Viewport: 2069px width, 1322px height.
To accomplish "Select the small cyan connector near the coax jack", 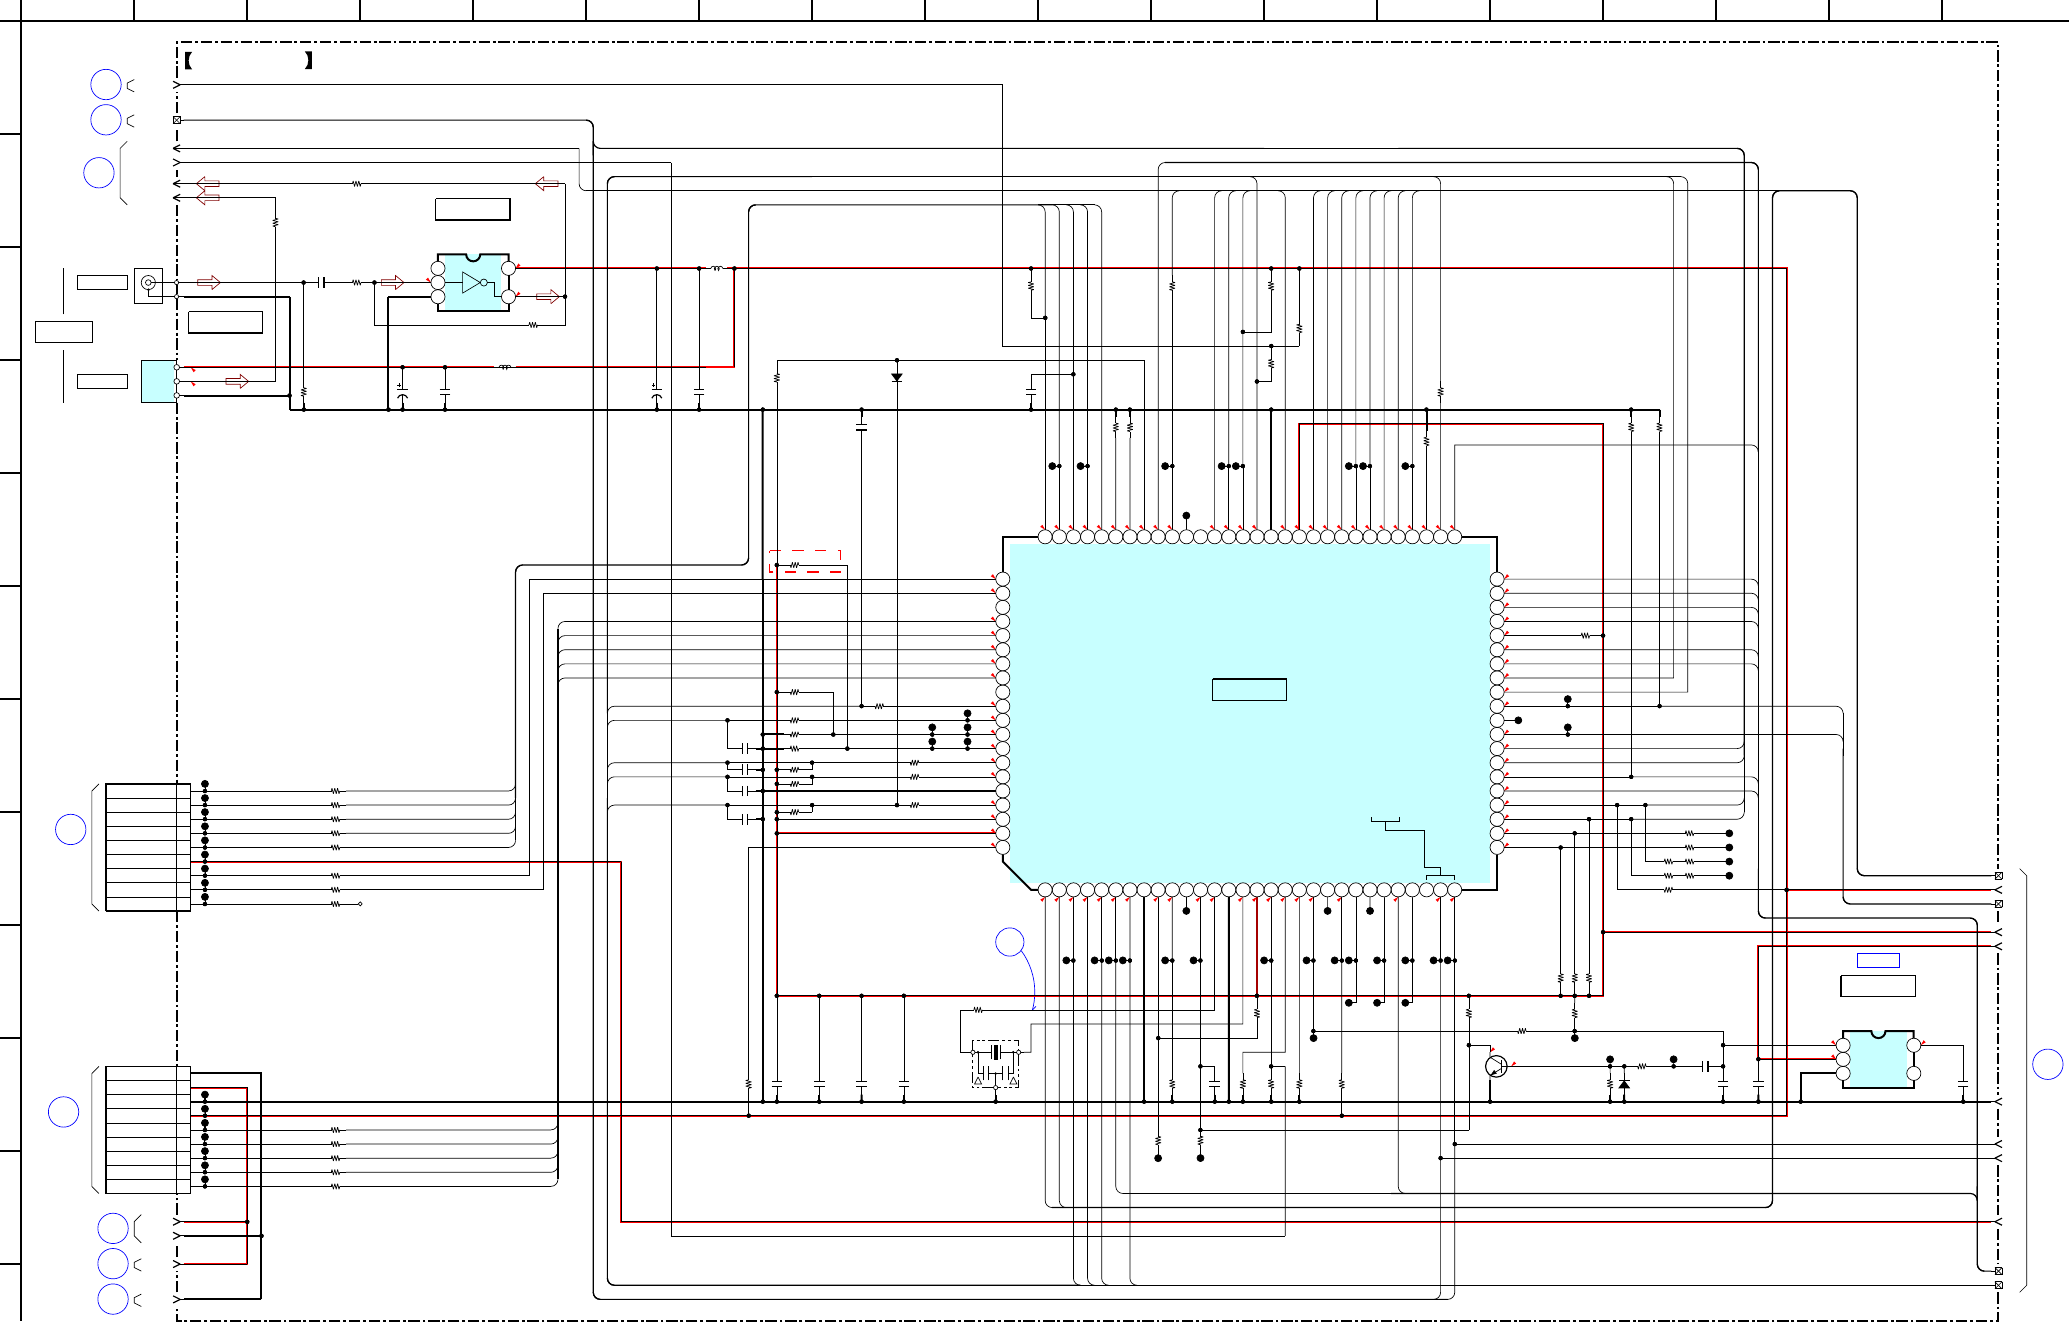I will [x=159, y=381].
